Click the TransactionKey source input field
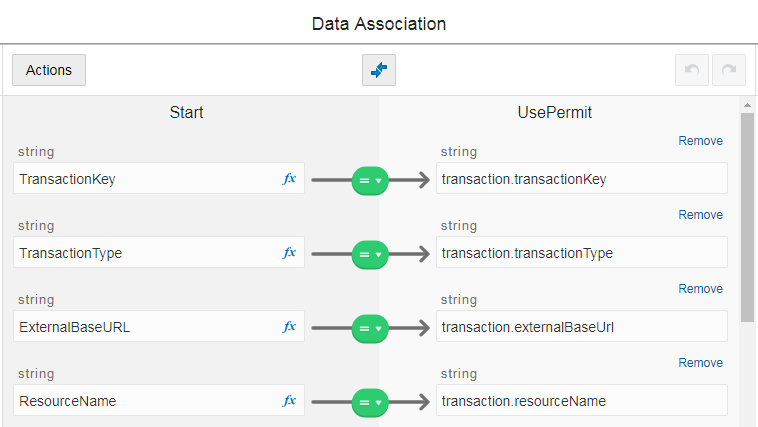758x427 pixels. pos(145,179)
